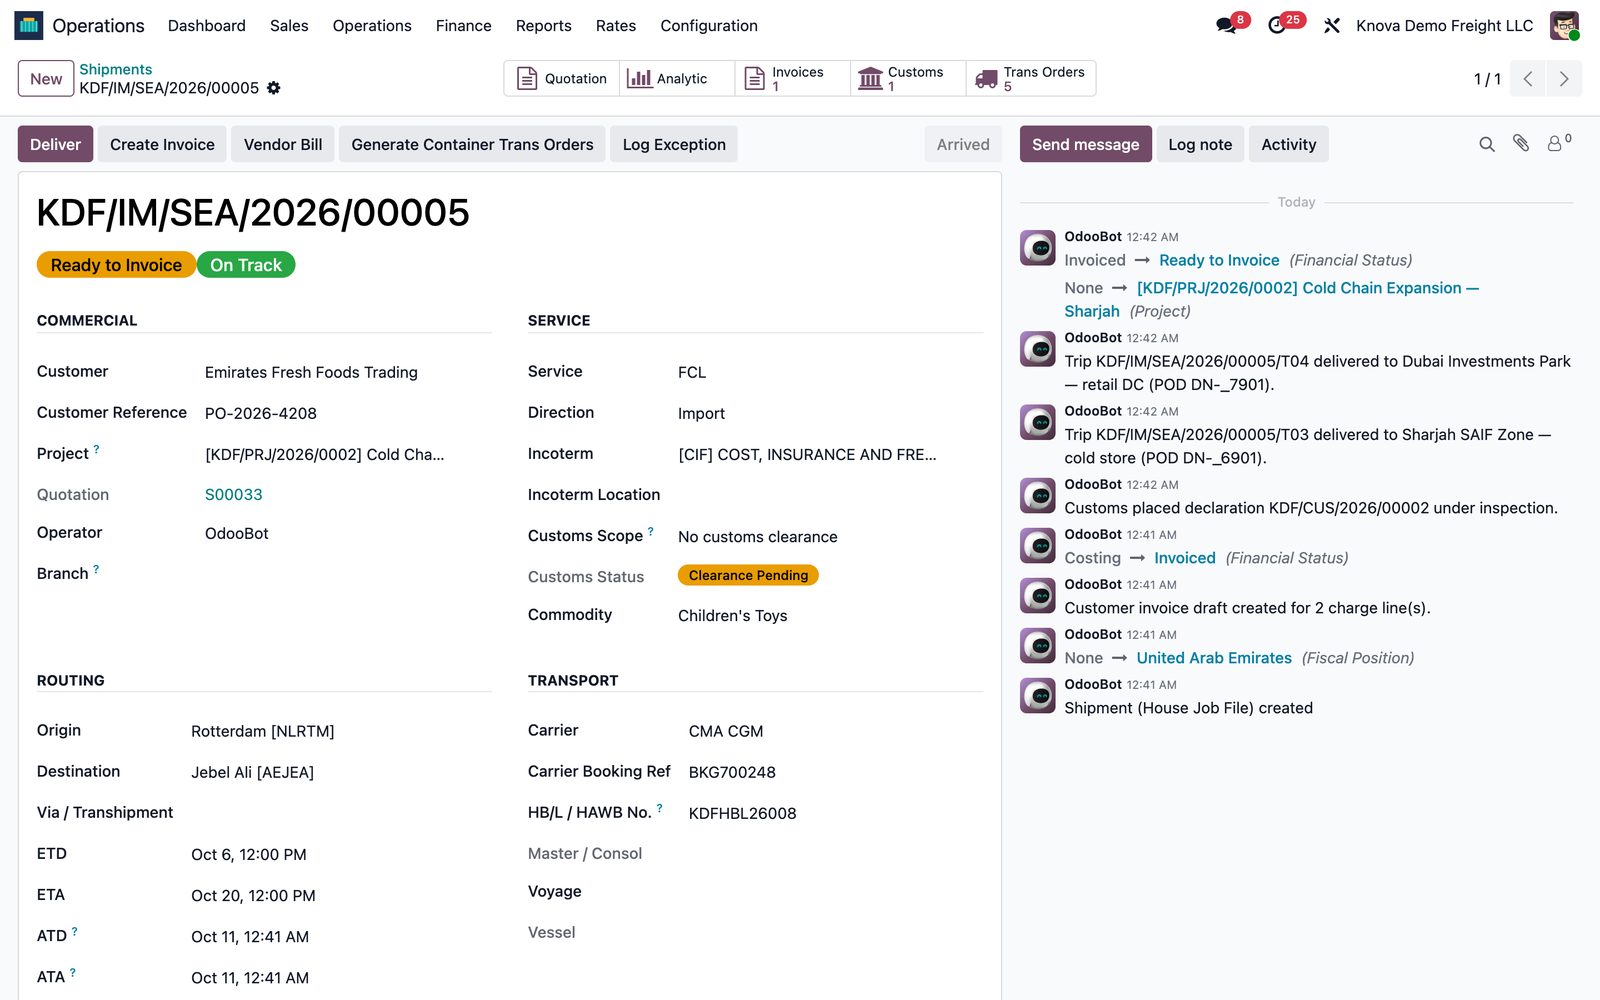The height and width of the screenshot is (1000, 1600).
Task: Open the Analytic smart button
Action: (x=677, y=78)
